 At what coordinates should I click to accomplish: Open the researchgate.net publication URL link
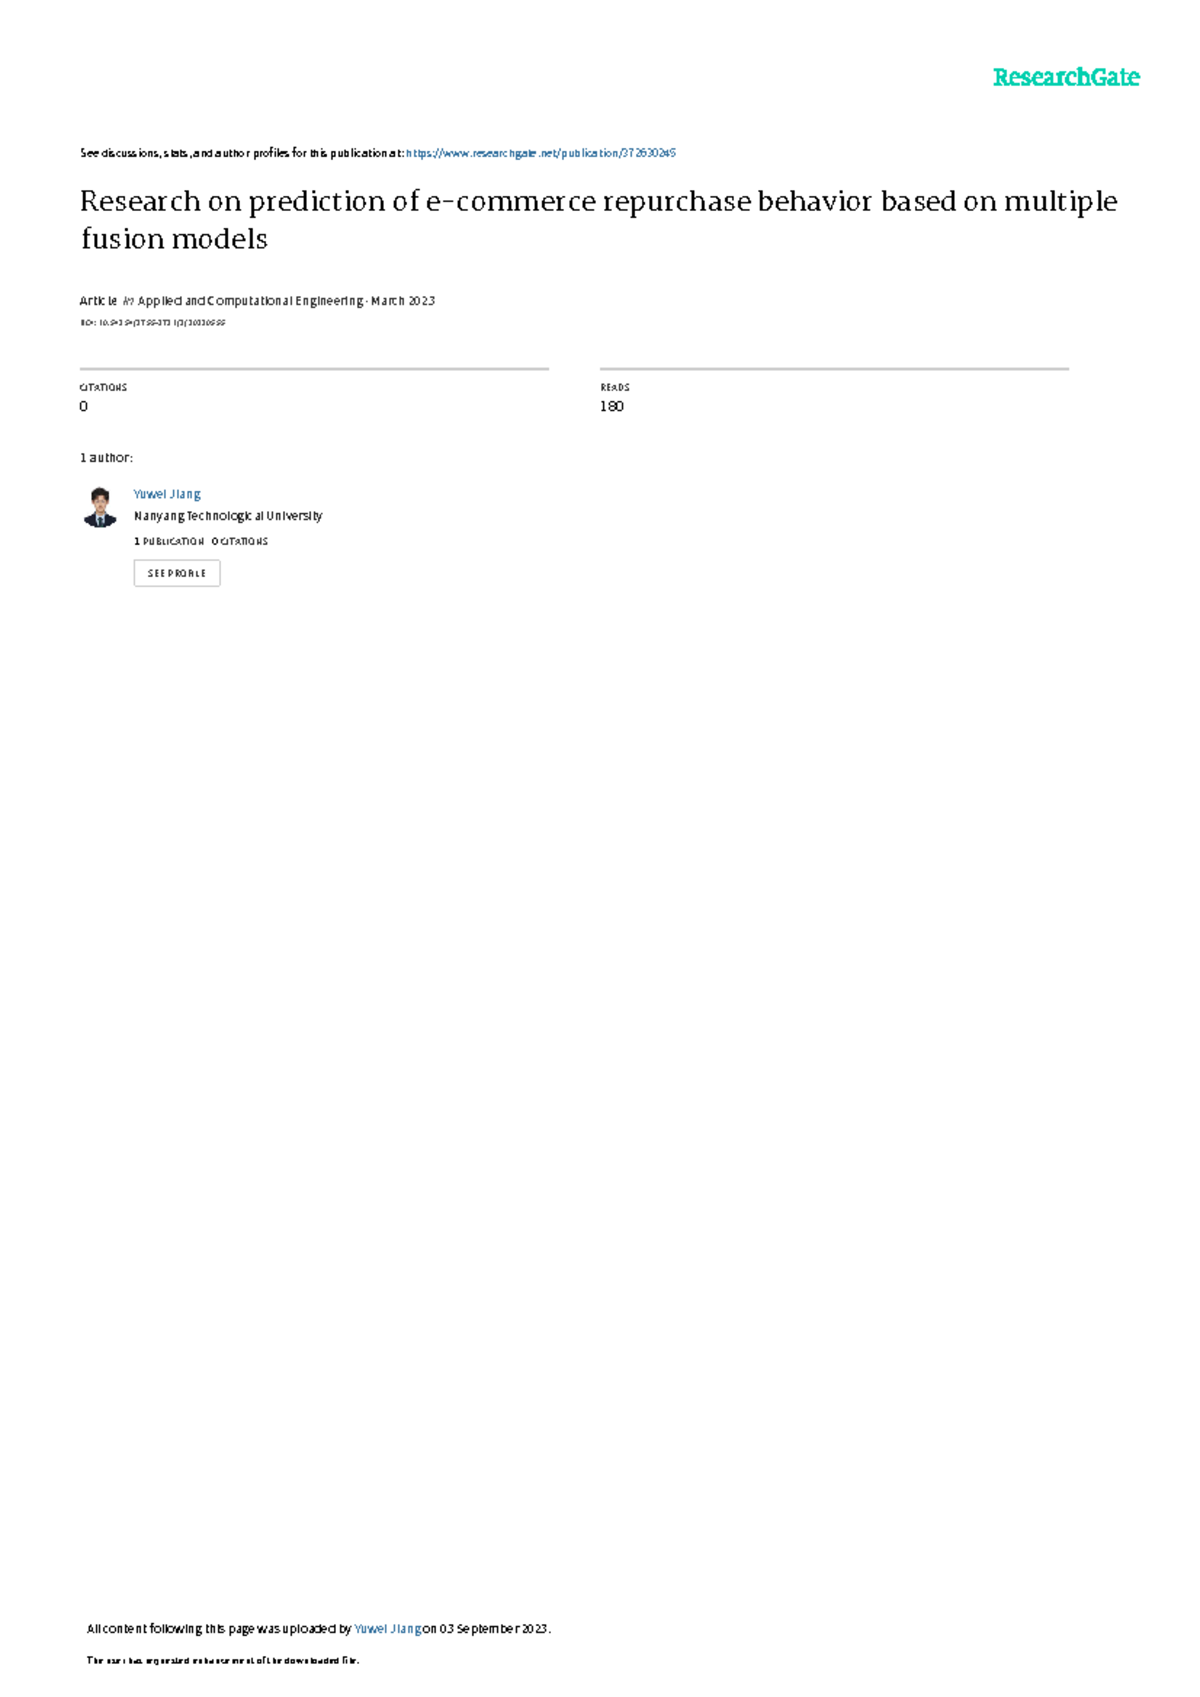[541, 153]
